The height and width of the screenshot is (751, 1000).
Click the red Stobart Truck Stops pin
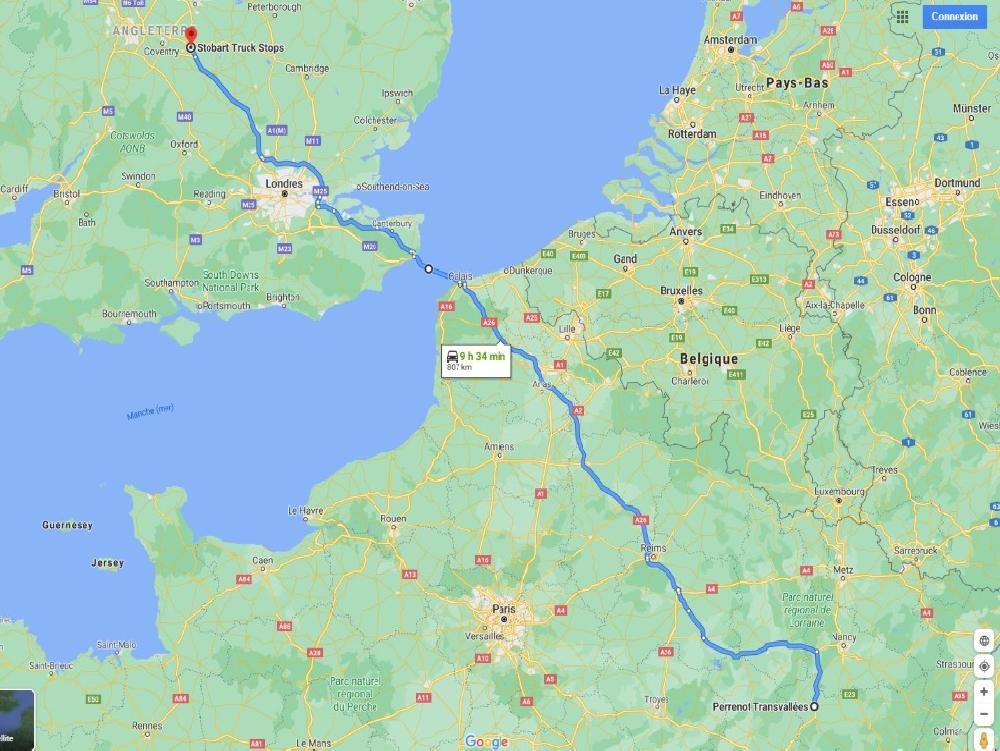pyautogui.click(x=191, y=36)
